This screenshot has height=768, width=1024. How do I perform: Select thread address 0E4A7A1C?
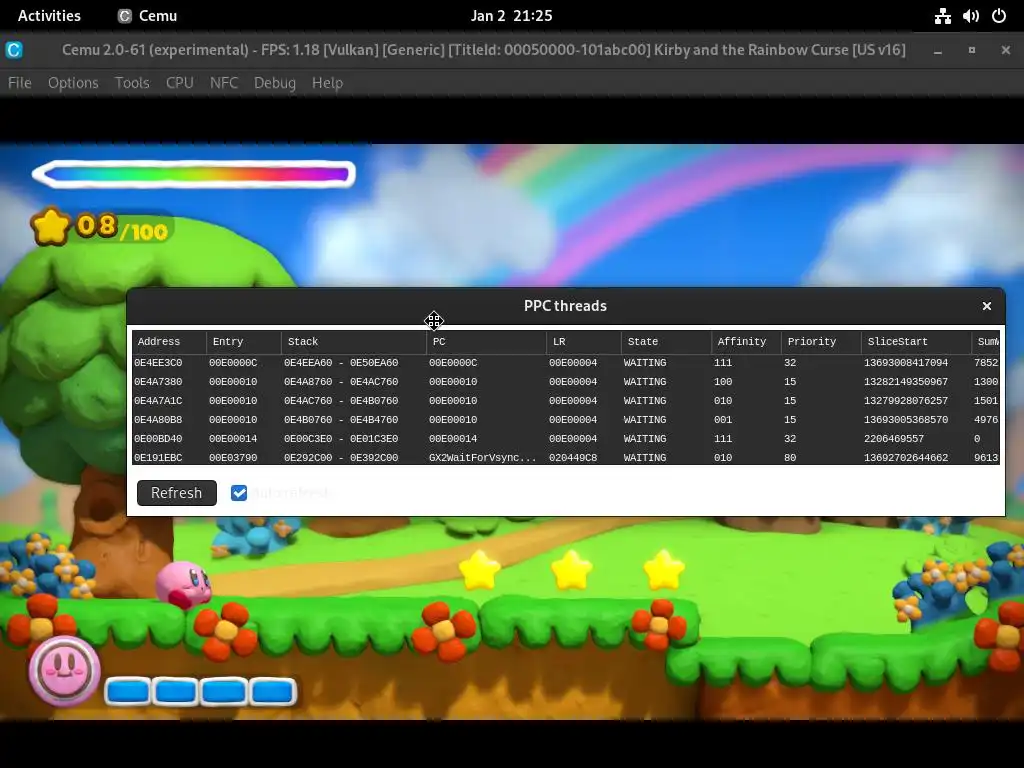158,400
